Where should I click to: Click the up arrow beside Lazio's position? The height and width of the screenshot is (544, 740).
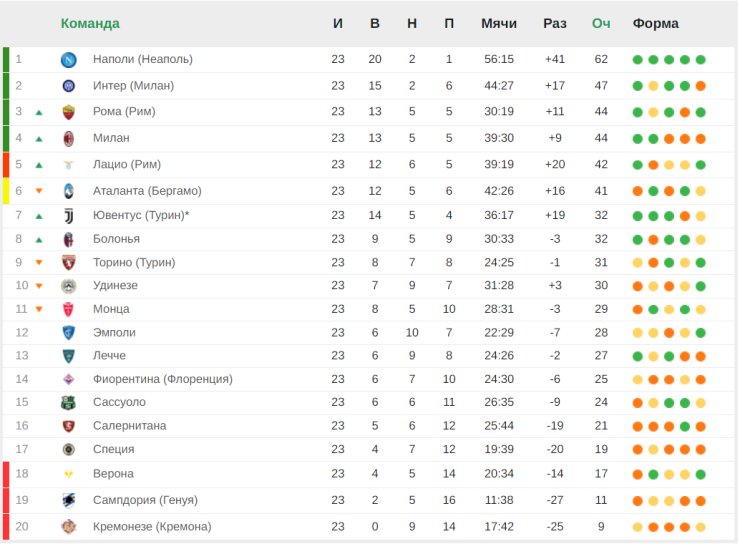click(39, 165)
